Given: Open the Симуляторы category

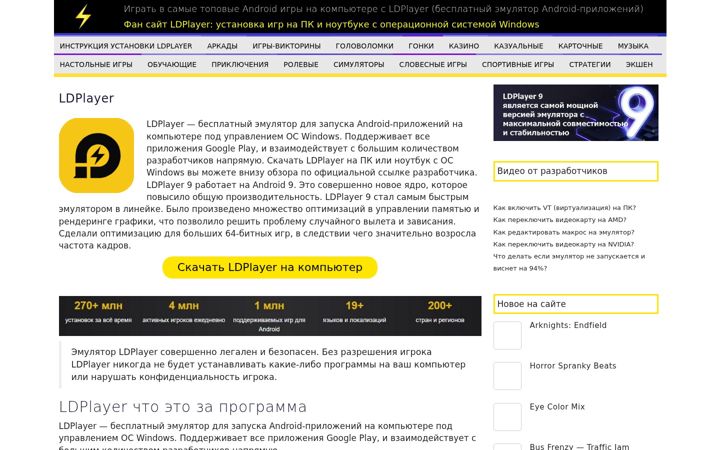Looking at the screenshot, I should click(359, 65).
